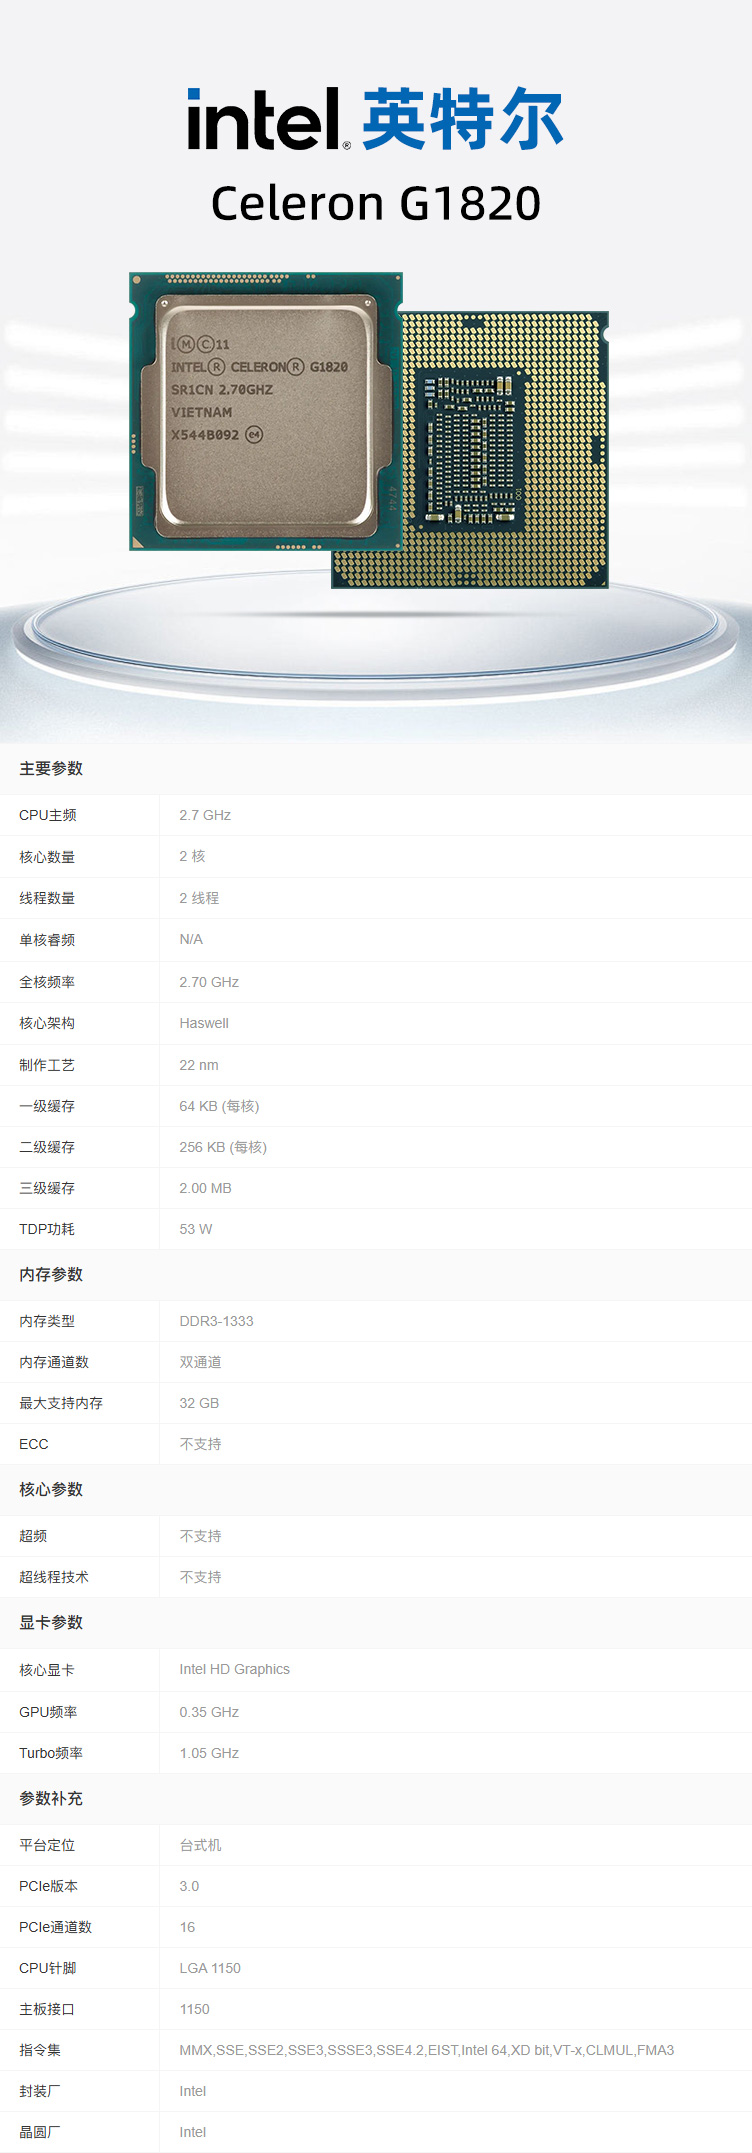The image size is (752, 2153).
Task: Click 不支持 in the 超线程技术 row
Action: tap(200, 1577)
